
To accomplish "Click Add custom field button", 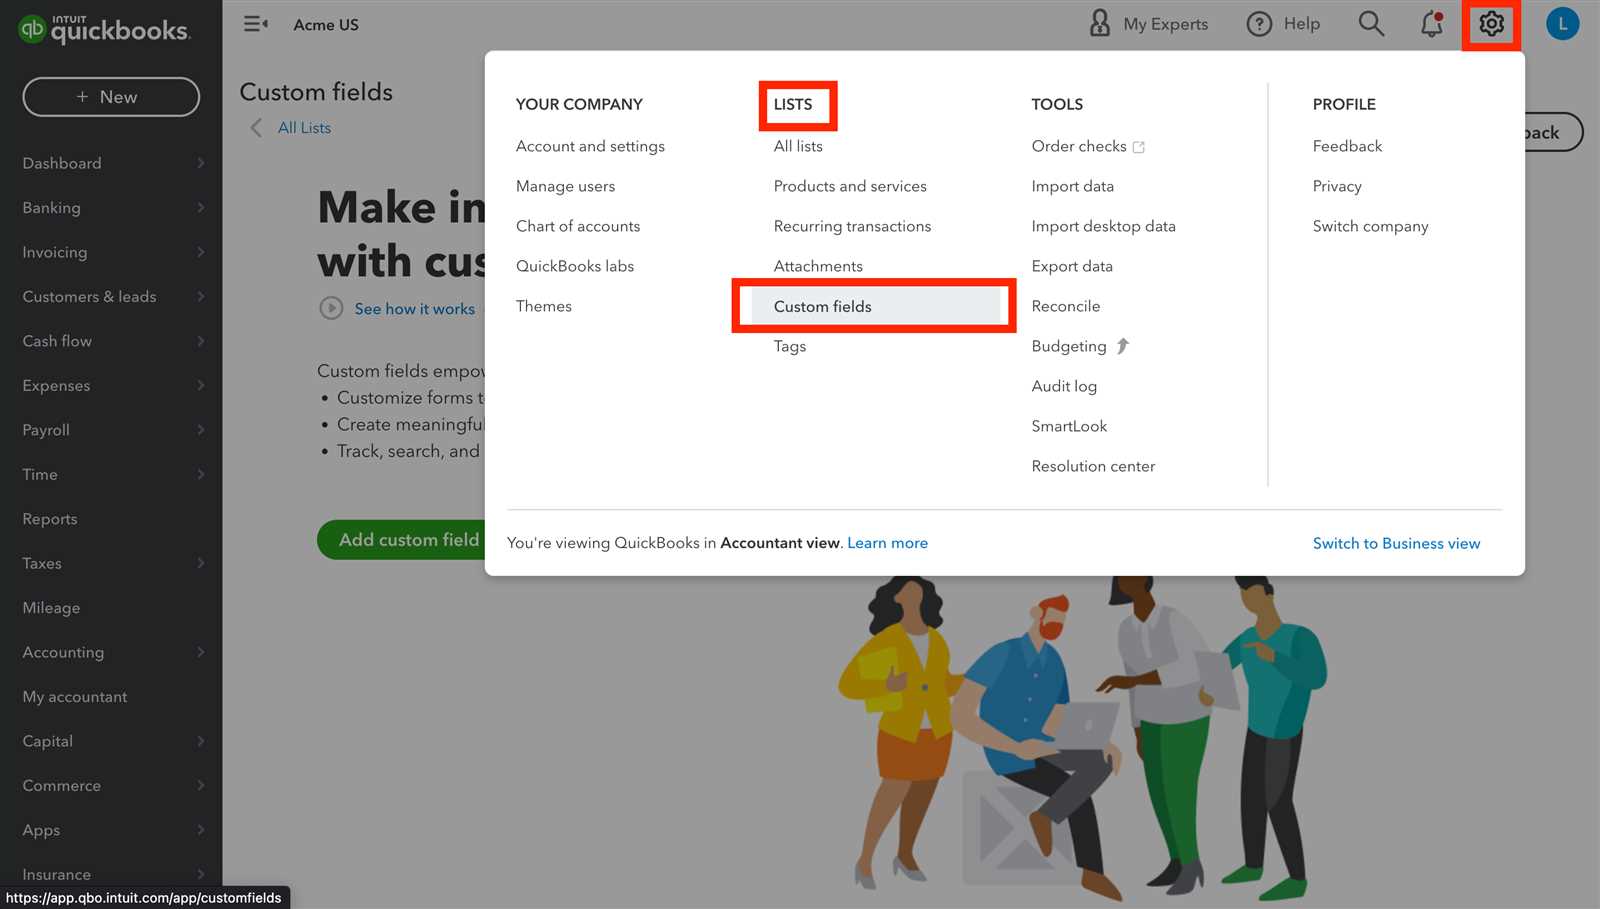I will (x=402, y=540).
